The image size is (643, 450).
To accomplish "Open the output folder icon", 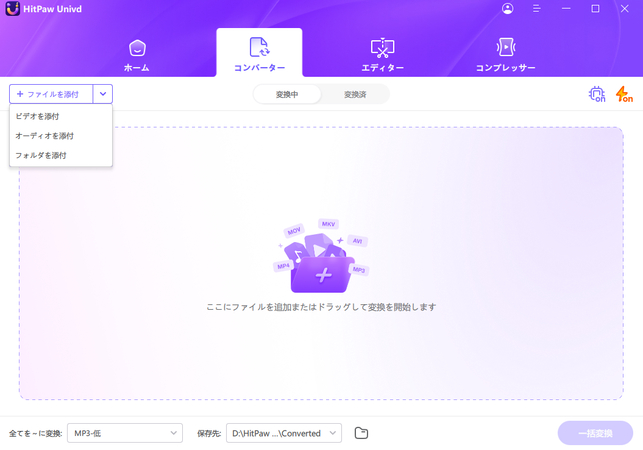I will tap(361, 433).
